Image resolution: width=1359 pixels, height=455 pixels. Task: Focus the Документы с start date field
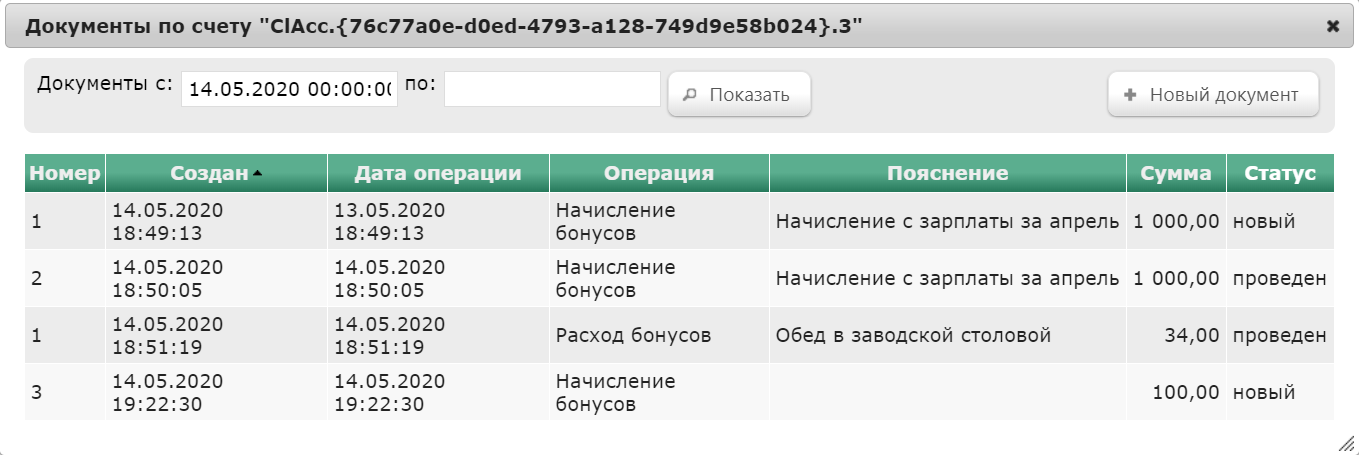290,88
